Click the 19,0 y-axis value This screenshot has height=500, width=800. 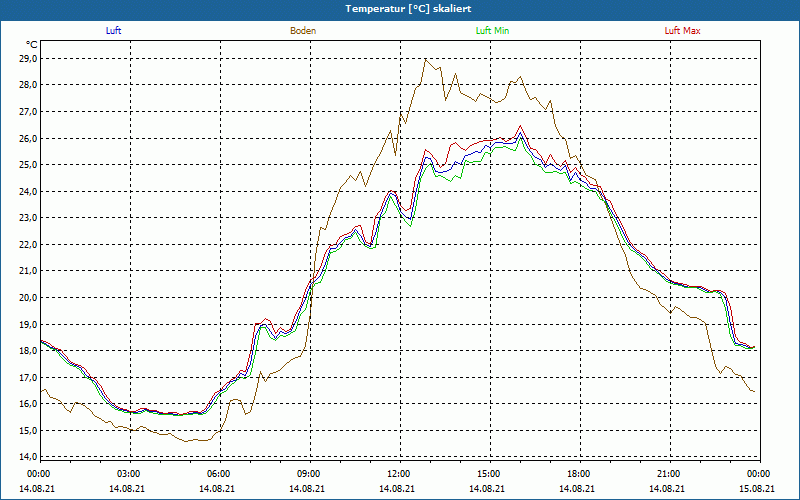pyautogui.click(x=29, y=324)
